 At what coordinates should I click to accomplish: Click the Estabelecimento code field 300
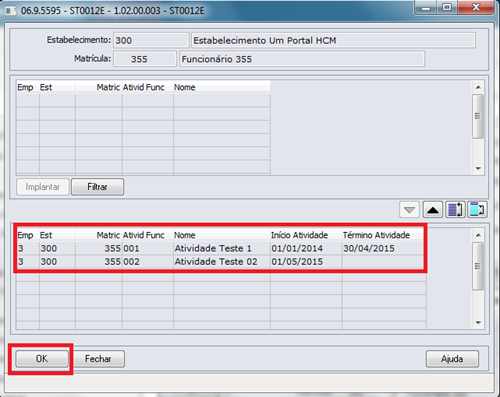coord(151,40)
